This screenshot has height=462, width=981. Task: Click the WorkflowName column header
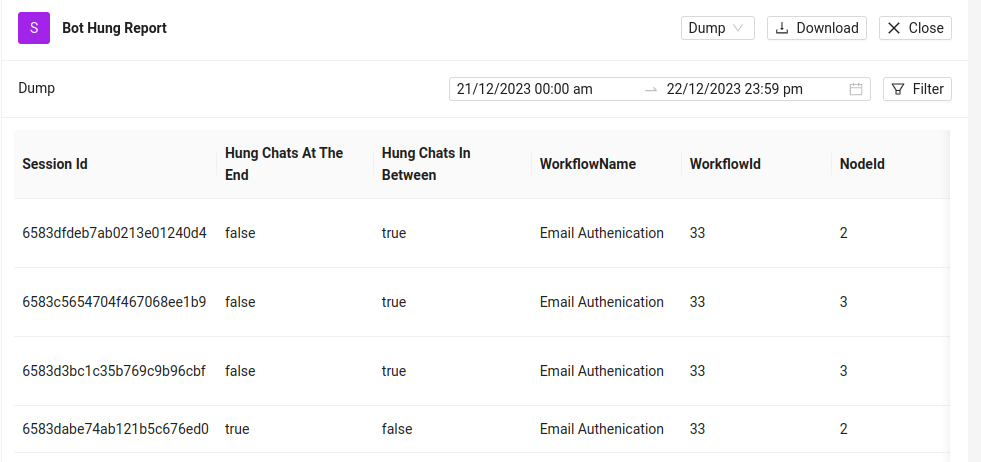click(x=588, y=164)
